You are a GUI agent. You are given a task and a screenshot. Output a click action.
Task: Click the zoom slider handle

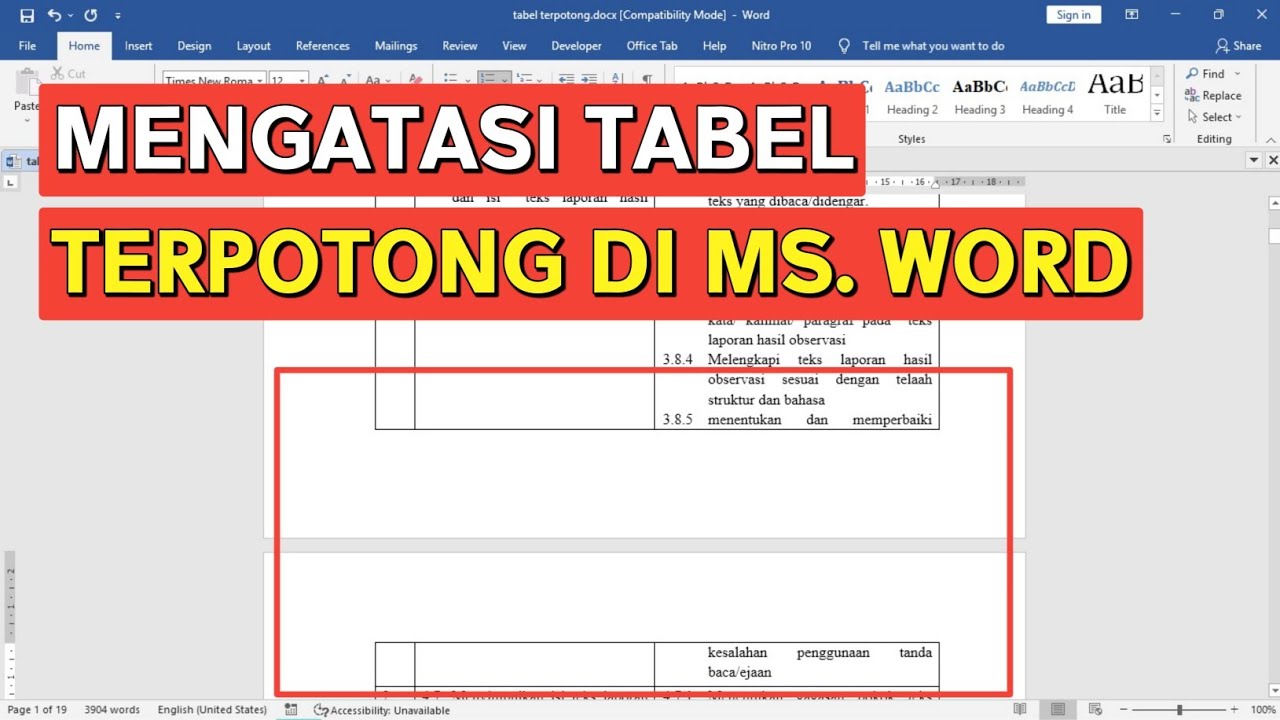pos(1179,710)
